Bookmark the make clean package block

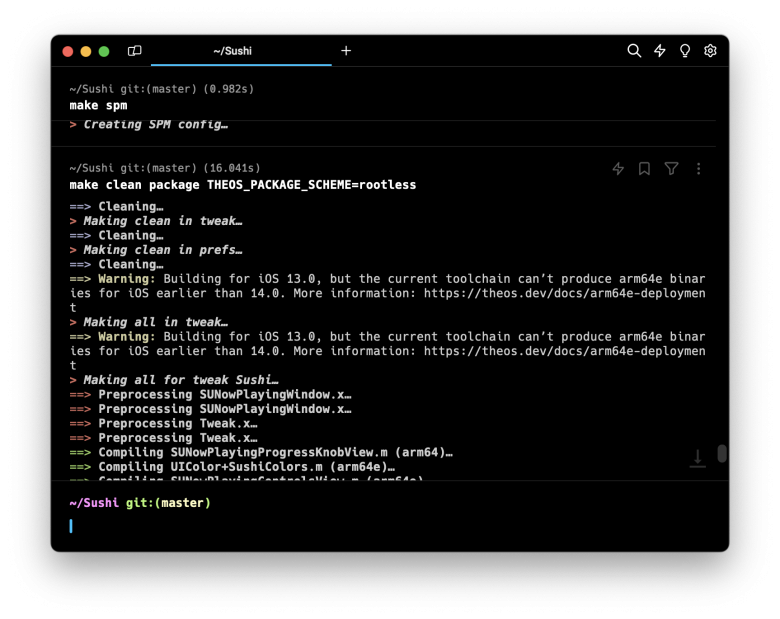click(x=644, y=169)
